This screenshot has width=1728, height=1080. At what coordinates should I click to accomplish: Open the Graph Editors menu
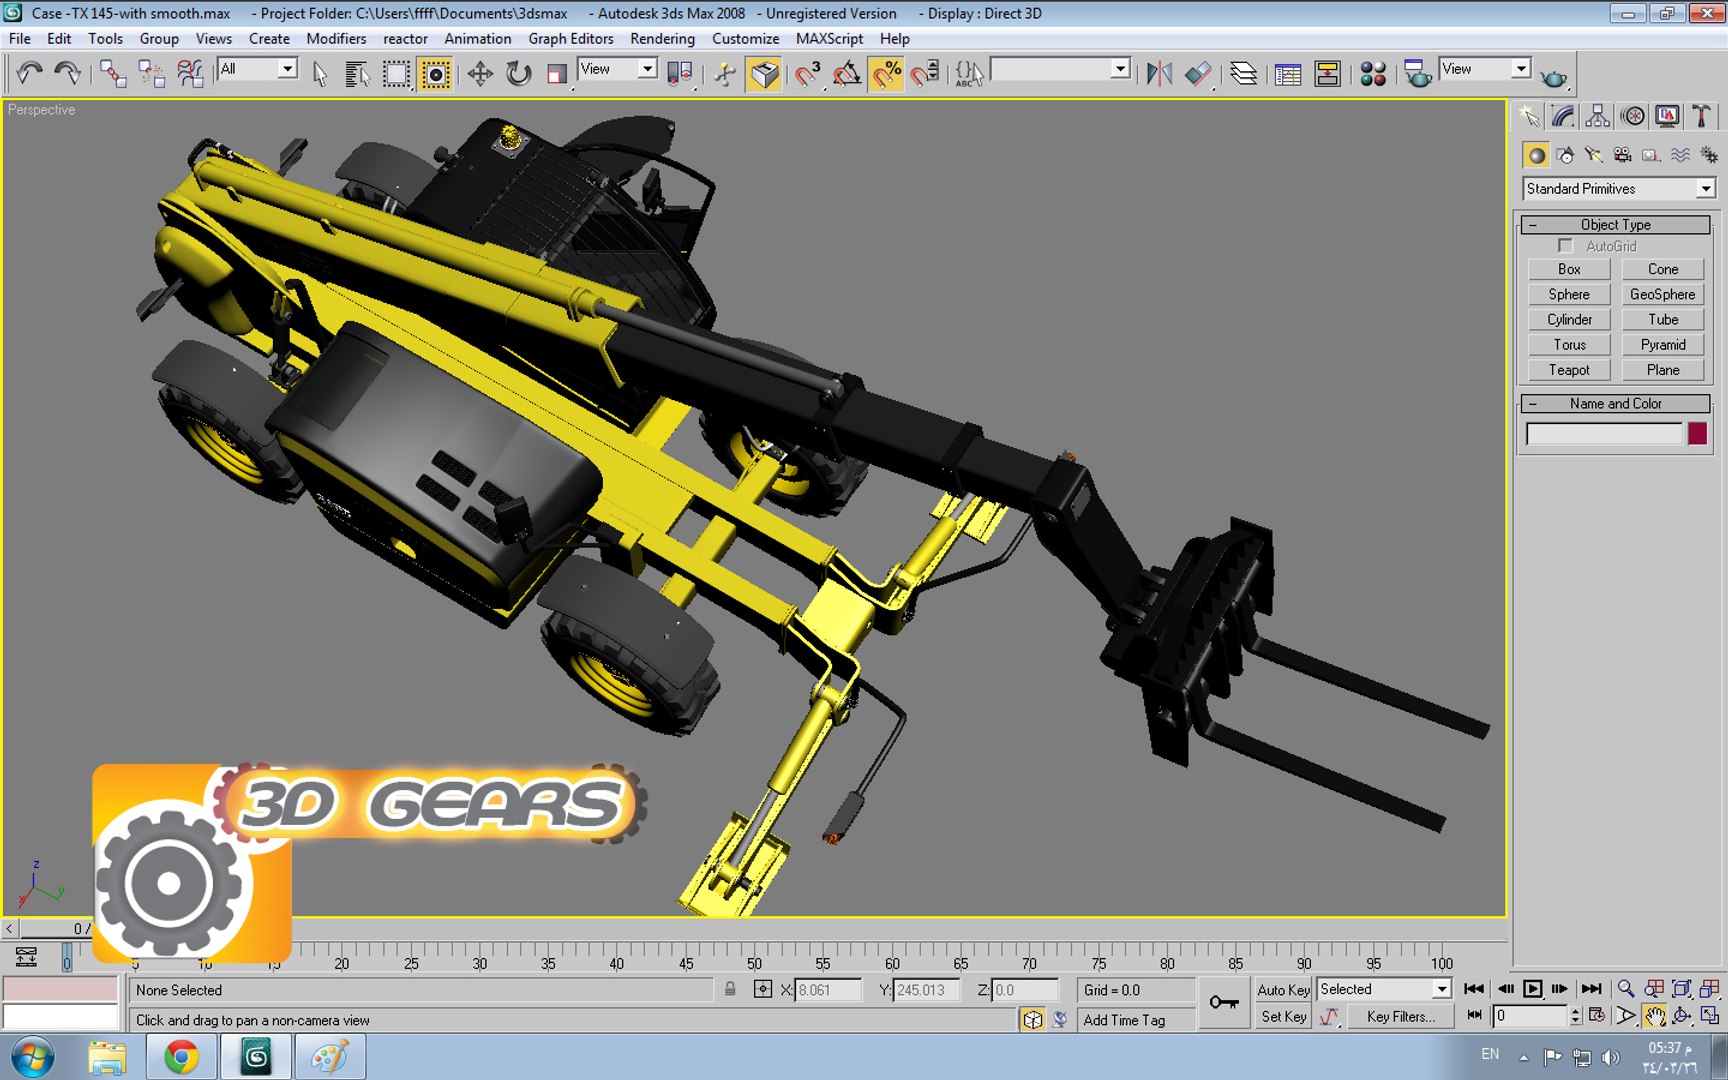point(571,39)
